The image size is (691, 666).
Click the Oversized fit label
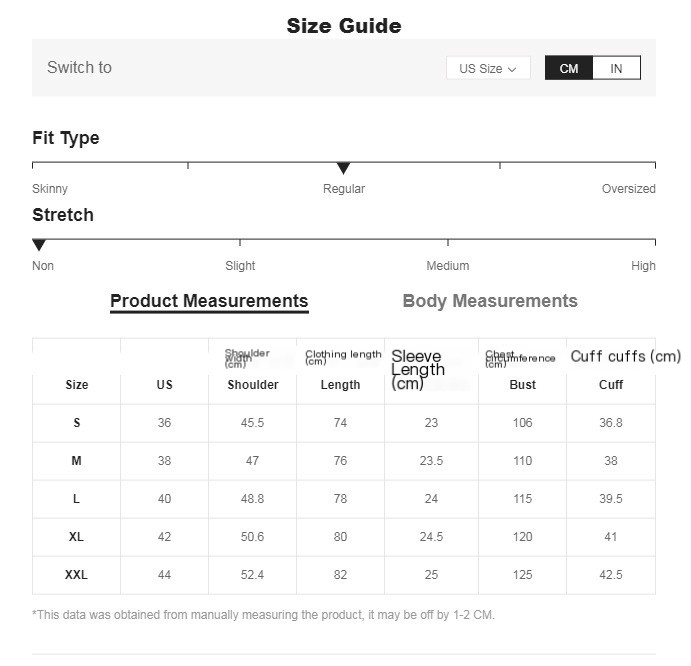click(x=628, y=189)
